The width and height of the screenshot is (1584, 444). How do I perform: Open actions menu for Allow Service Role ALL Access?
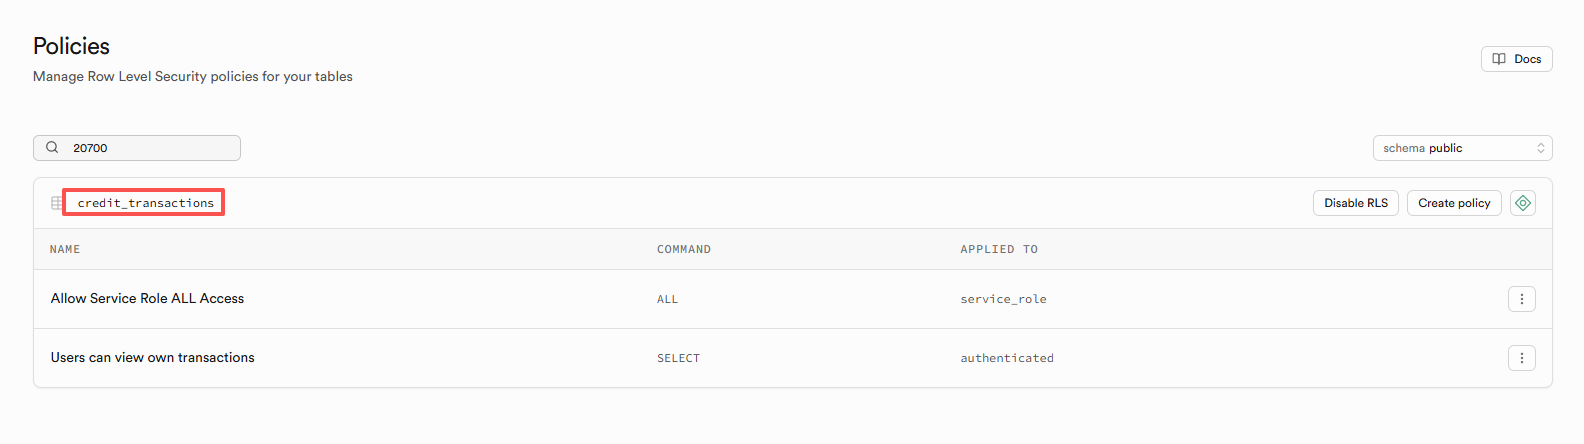pyautogui.click(x=1521, y=299)
